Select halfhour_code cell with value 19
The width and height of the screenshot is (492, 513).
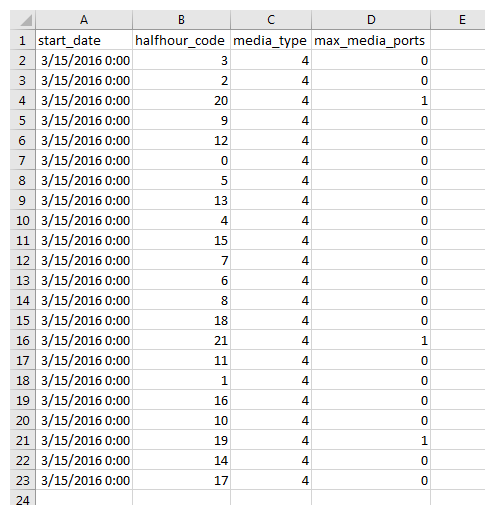click(x=181, y=440)
